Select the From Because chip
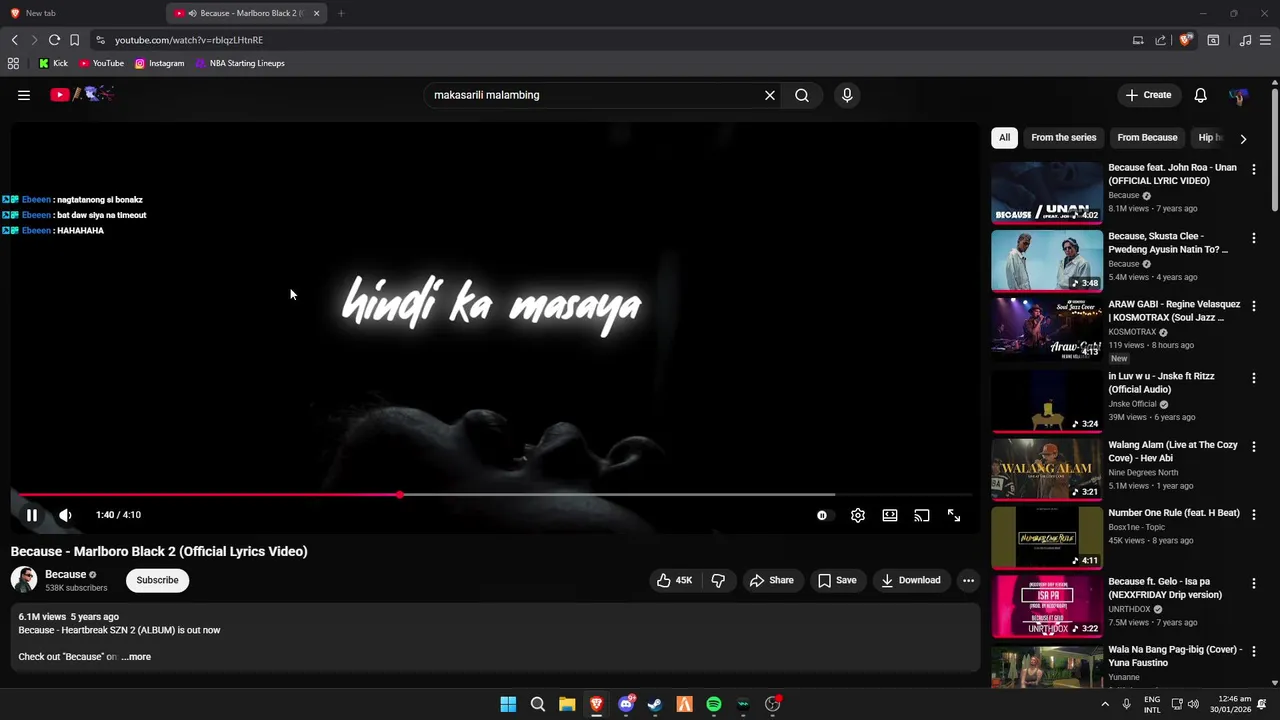1280x720 pixels. coord(1147,138)
